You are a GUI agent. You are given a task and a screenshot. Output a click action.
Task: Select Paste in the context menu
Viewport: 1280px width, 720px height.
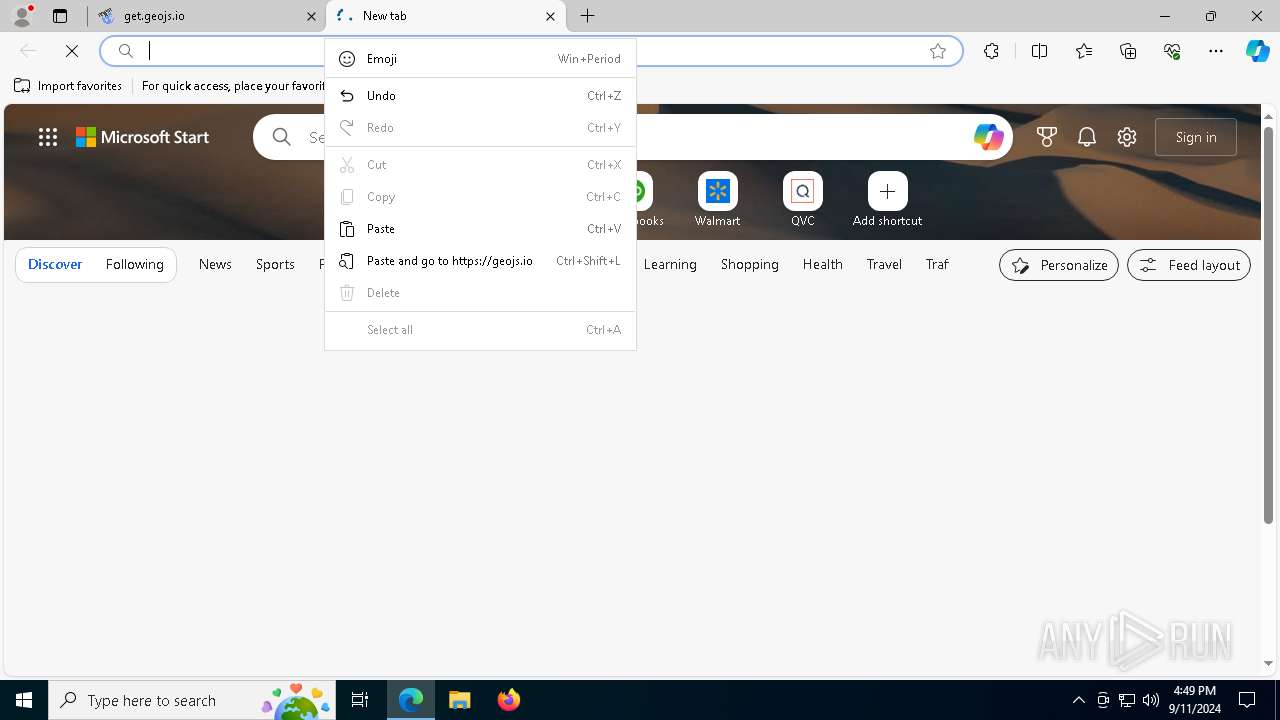click(x=480, y=229)
